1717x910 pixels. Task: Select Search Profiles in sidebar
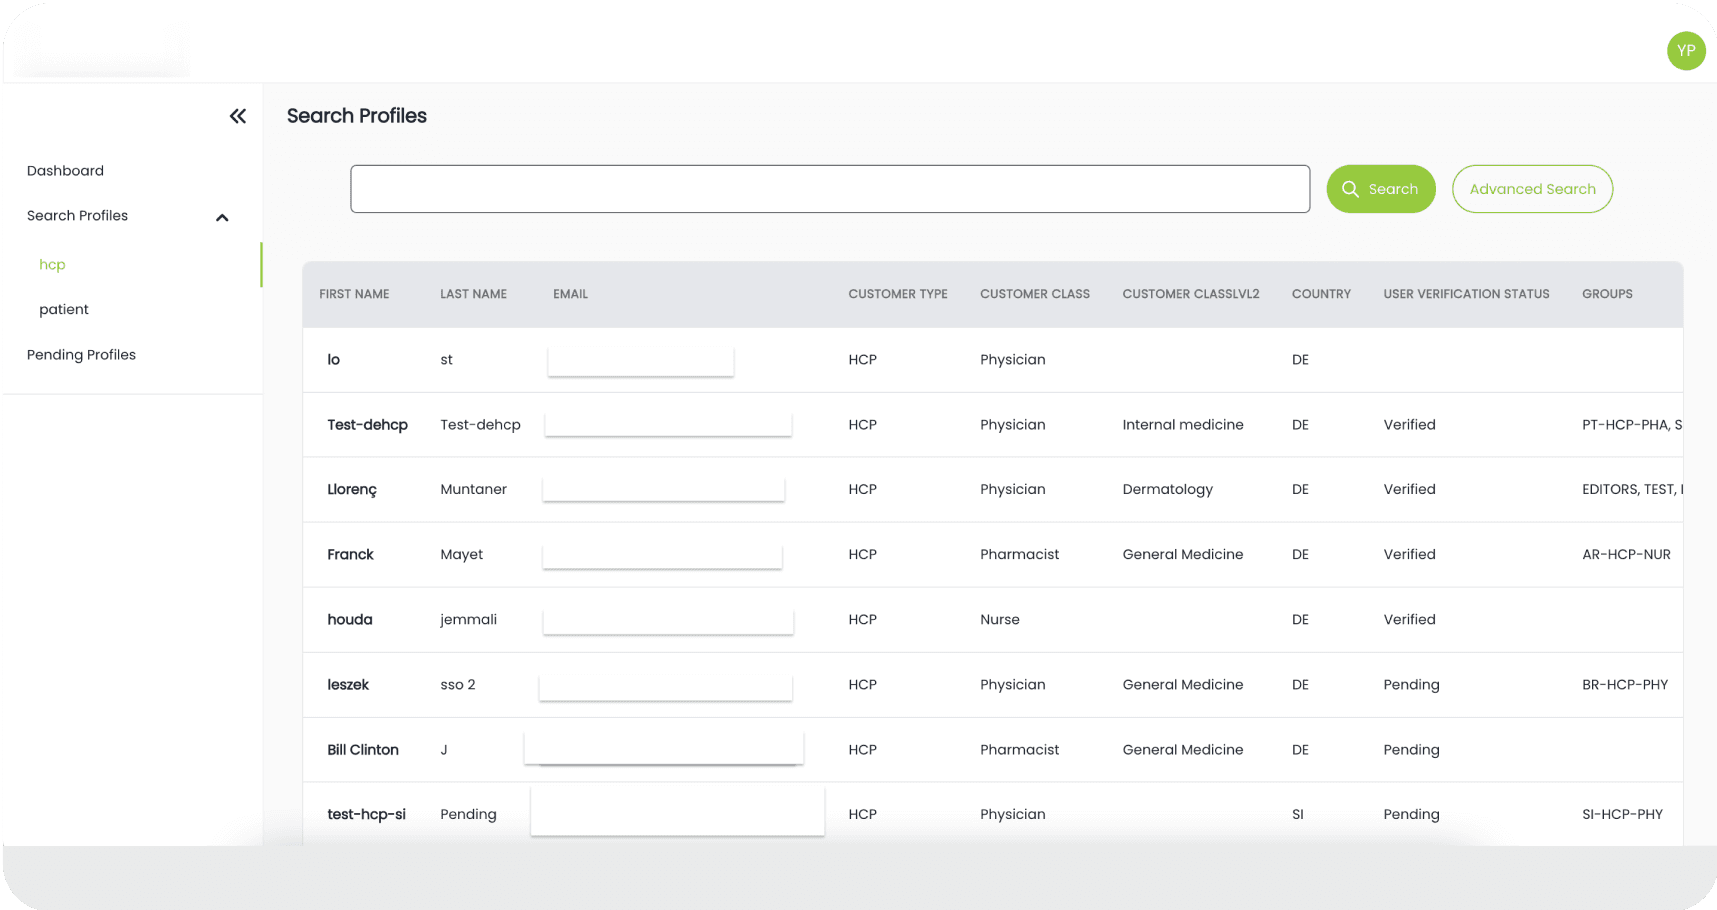[x=77, y=216]
